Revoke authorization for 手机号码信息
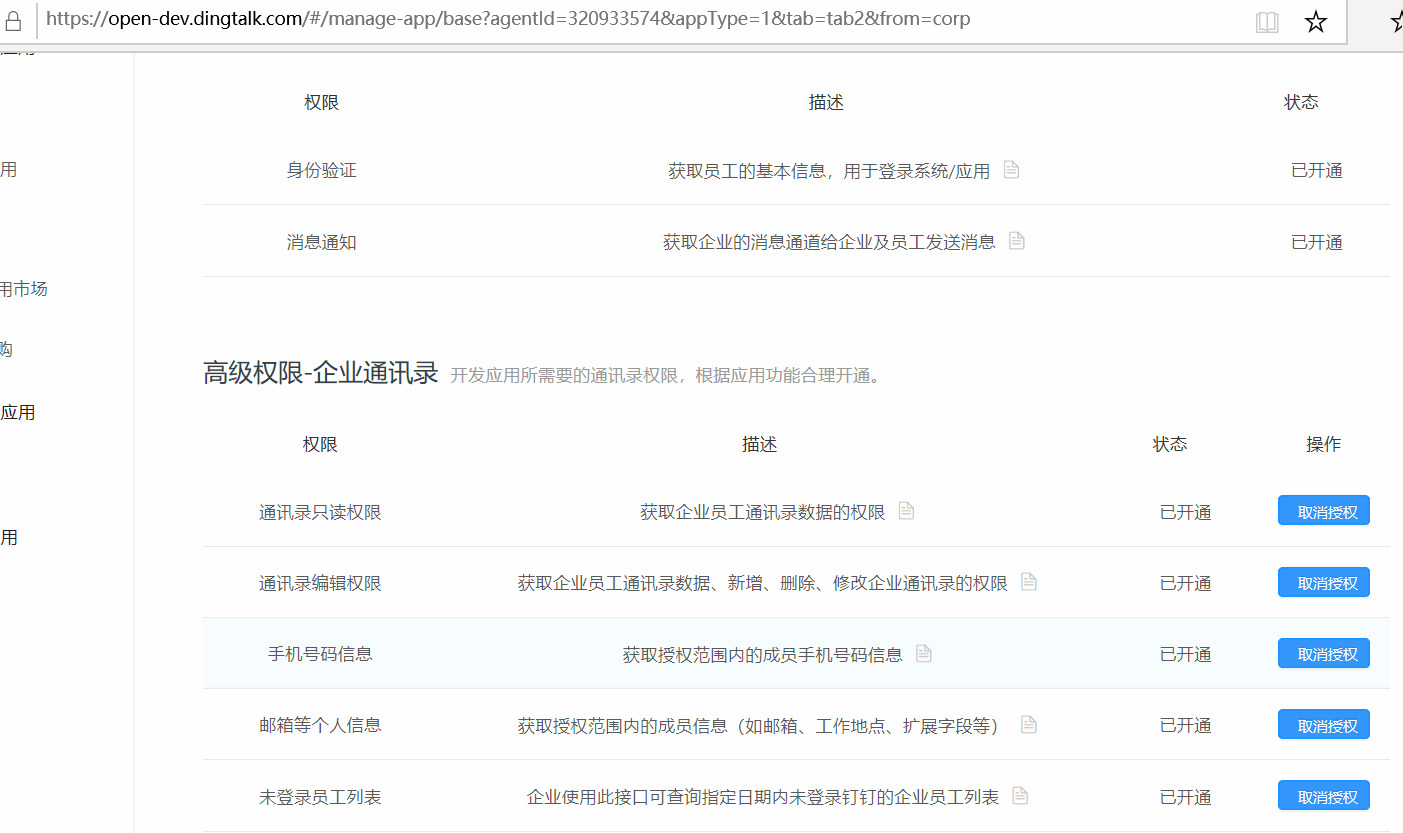The height and width of the screenshot is (833, 1403). point(1323,654)
